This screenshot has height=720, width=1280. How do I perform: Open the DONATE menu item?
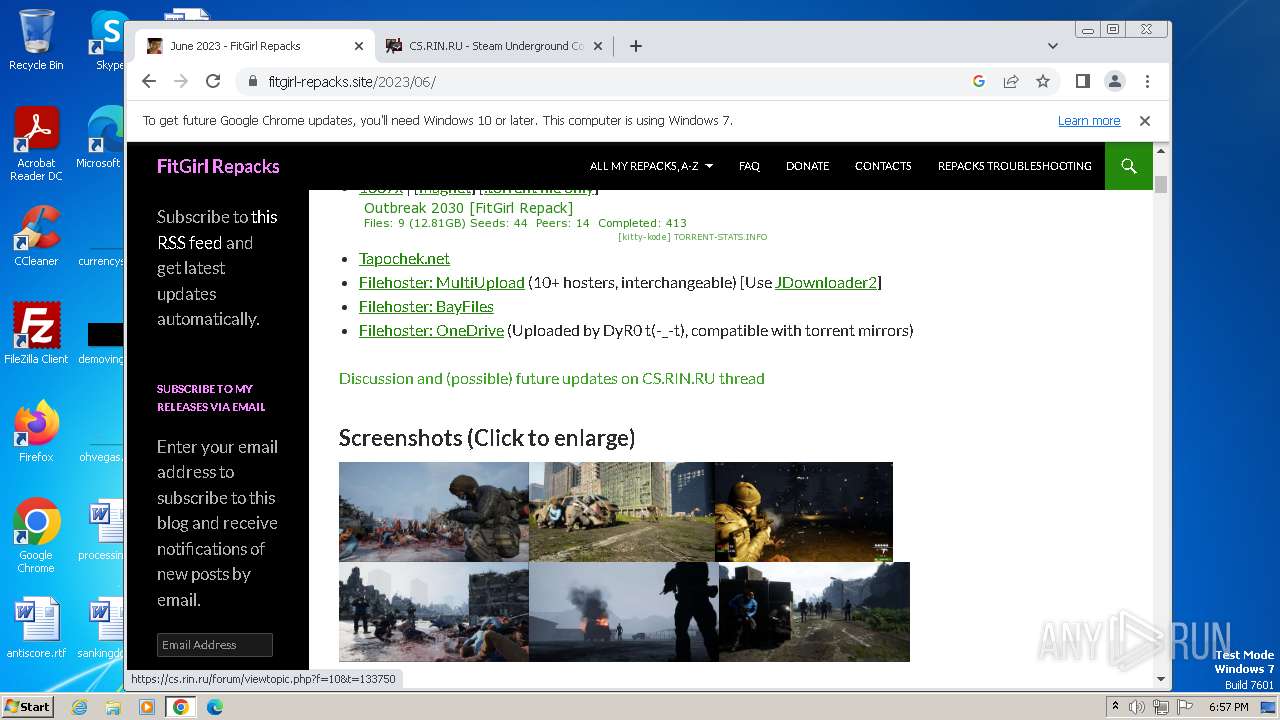(x=807, y=166)
